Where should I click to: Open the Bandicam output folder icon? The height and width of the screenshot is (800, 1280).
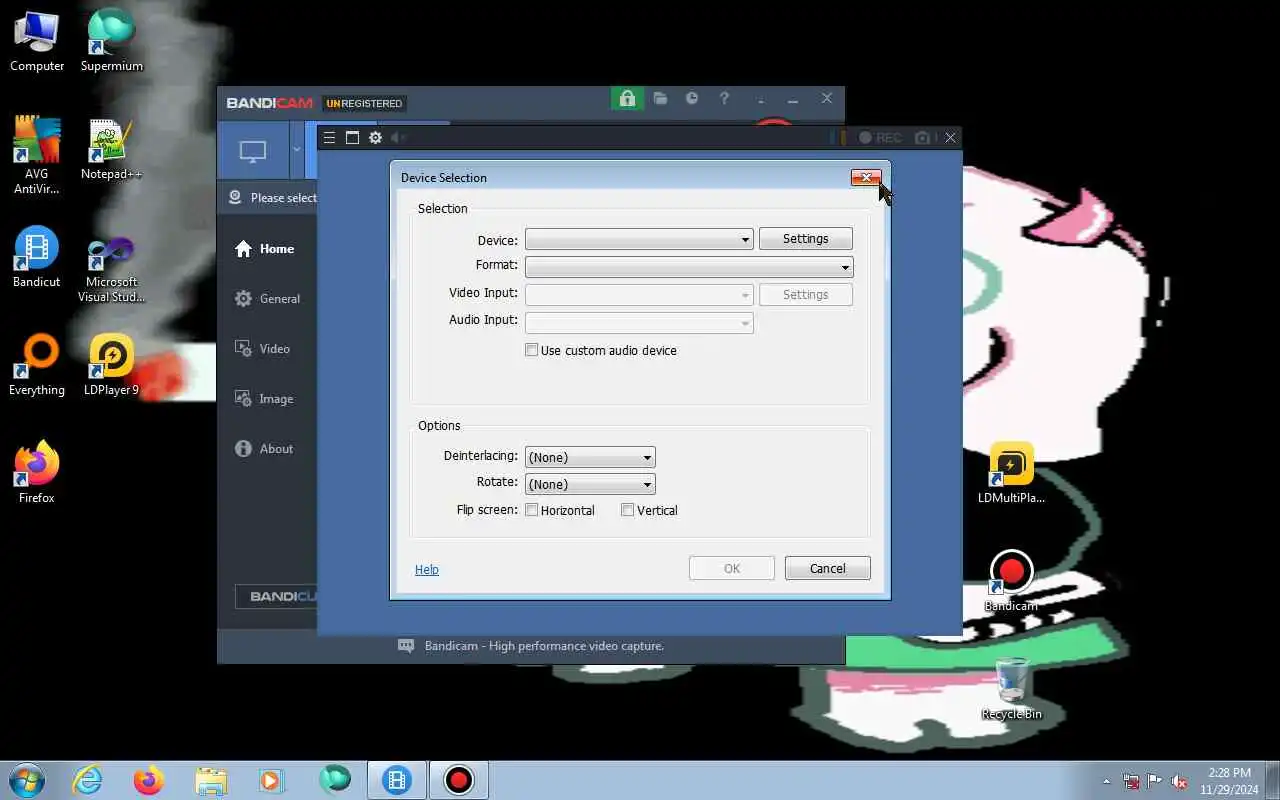pos(660,98)
